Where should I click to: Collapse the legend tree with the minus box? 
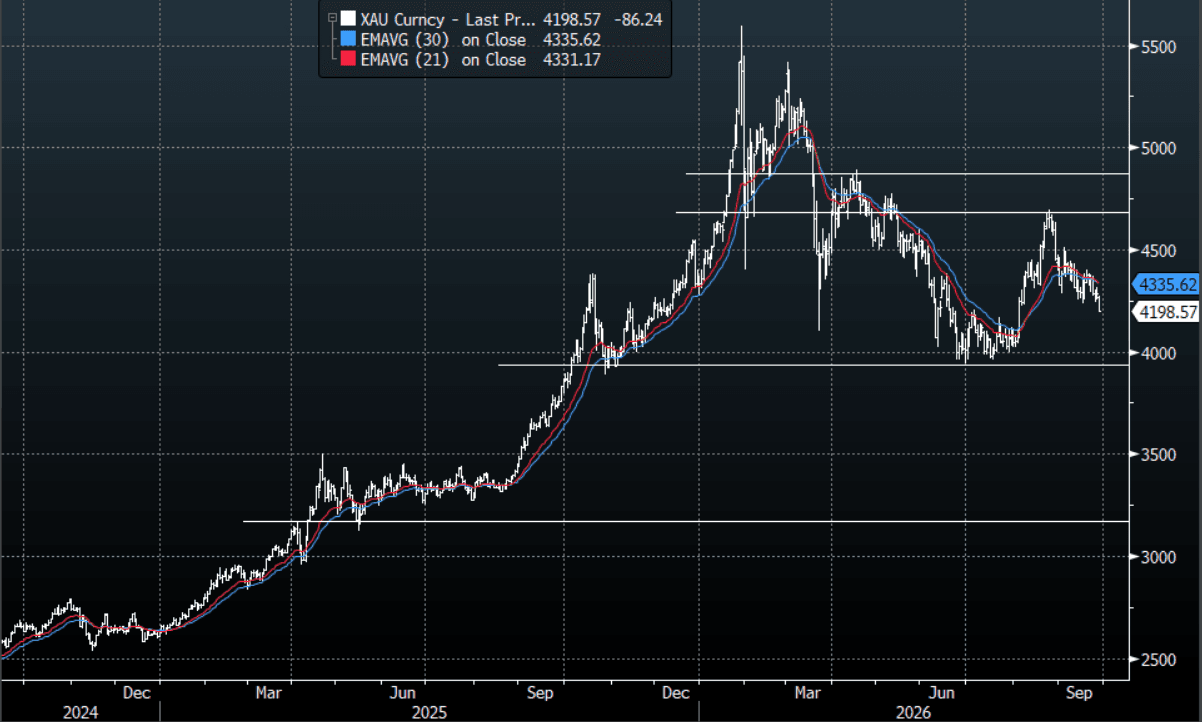[330, 17]
